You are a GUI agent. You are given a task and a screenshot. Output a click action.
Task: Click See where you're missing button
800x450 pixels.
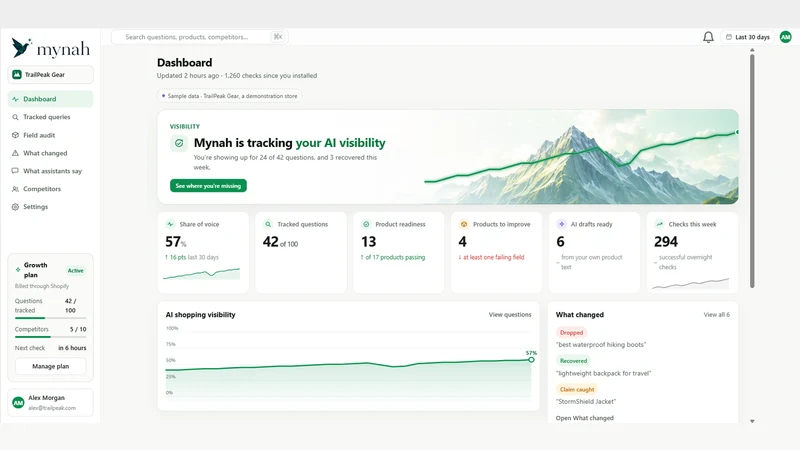tap(208, 186)
